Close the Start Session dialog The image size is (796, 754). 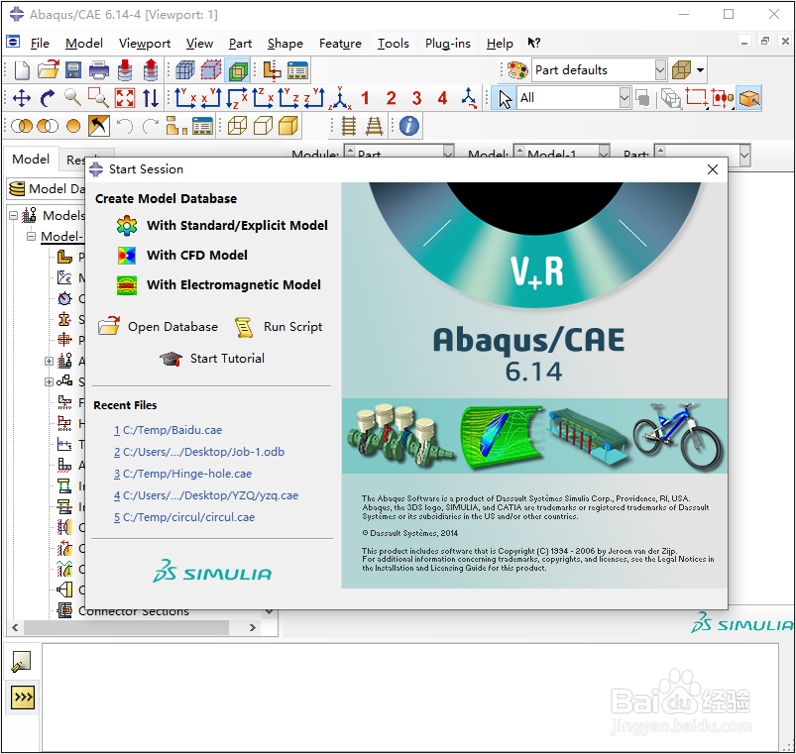point(713,170)
